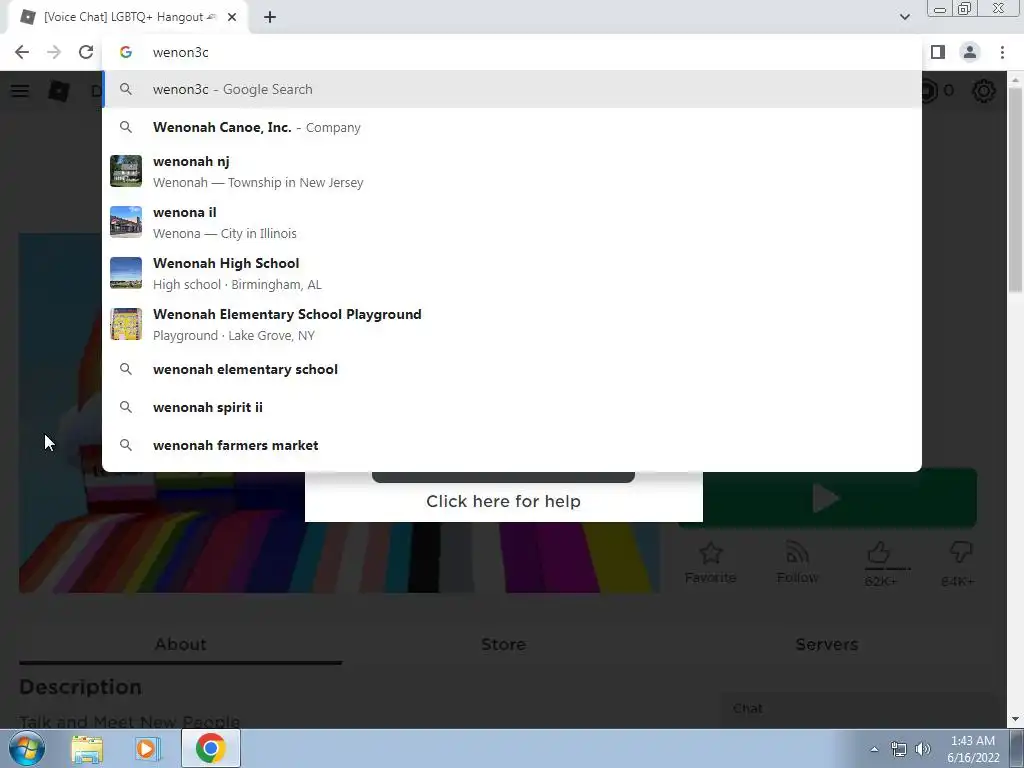Screen dimensions: 1024x768
Task: Reload the current page
Action: (x=86, y=52)
